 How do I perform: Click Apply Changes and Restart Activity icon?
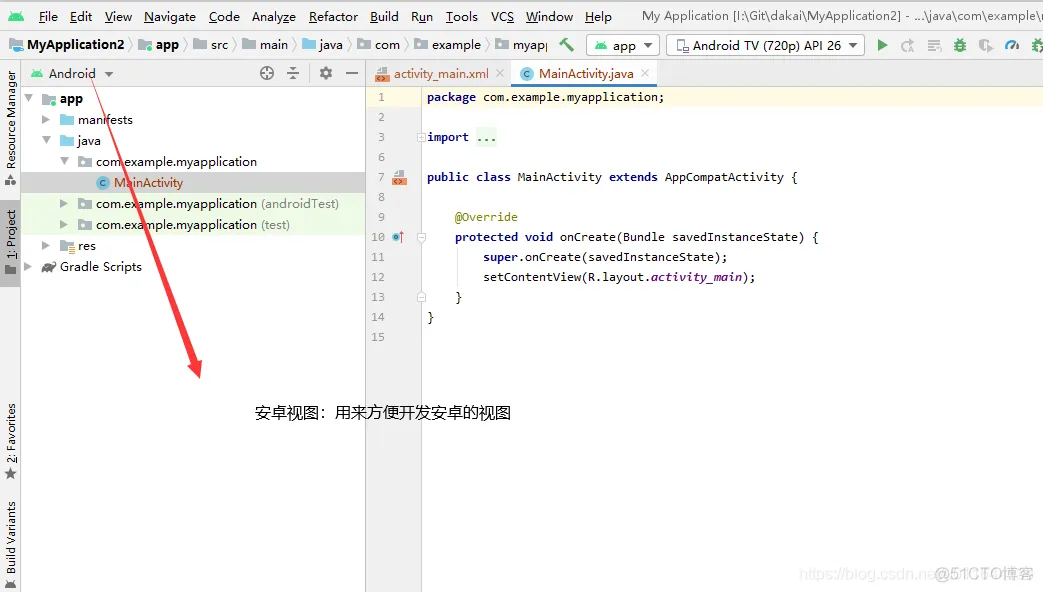907,45
